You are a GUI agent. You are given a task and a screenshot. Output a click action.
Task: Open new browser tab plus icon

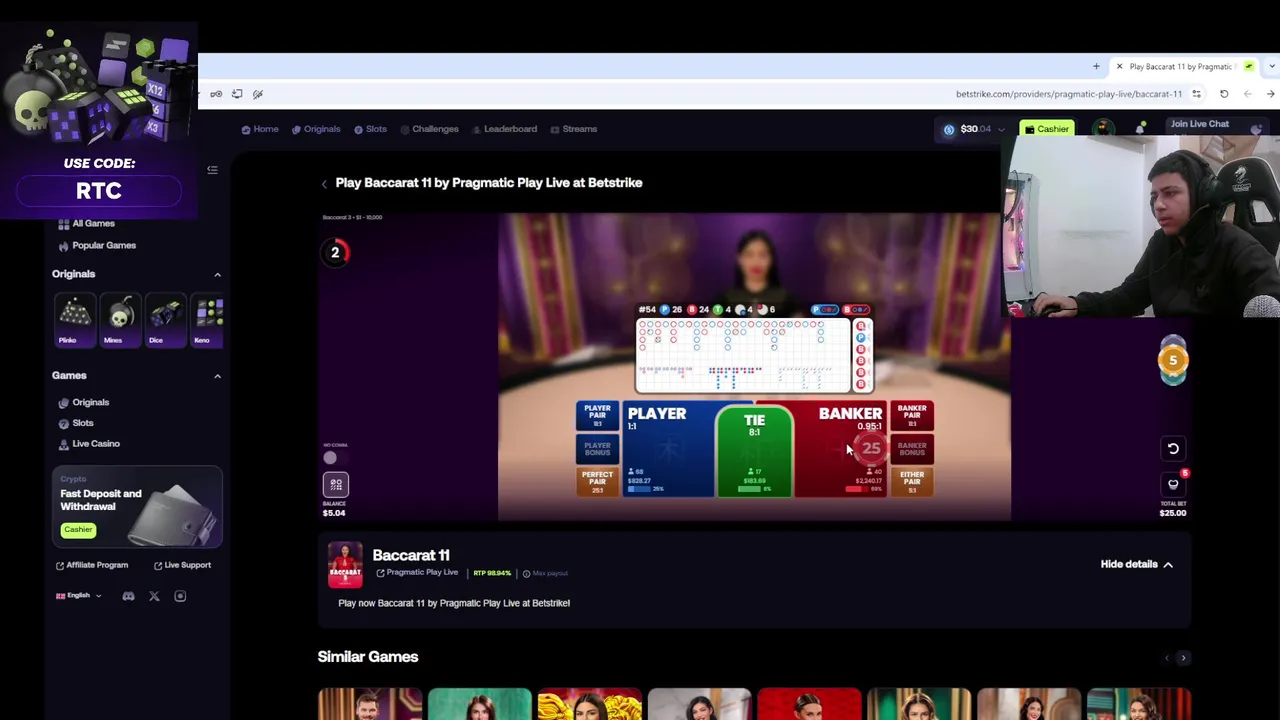pos(1096,67)
